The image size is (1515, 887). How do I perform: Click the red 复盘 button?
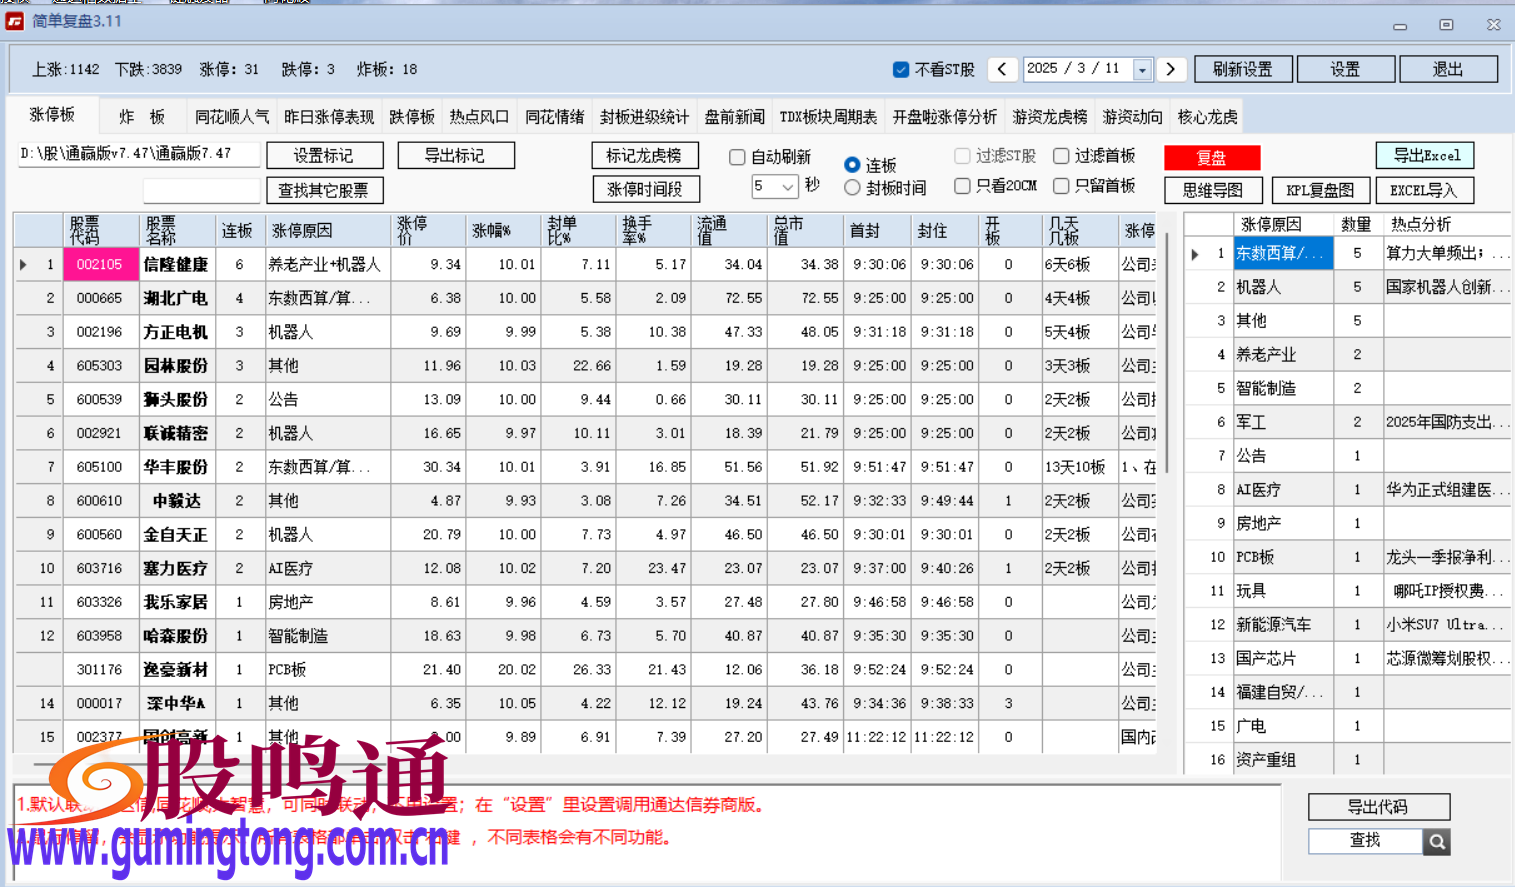1211,157
